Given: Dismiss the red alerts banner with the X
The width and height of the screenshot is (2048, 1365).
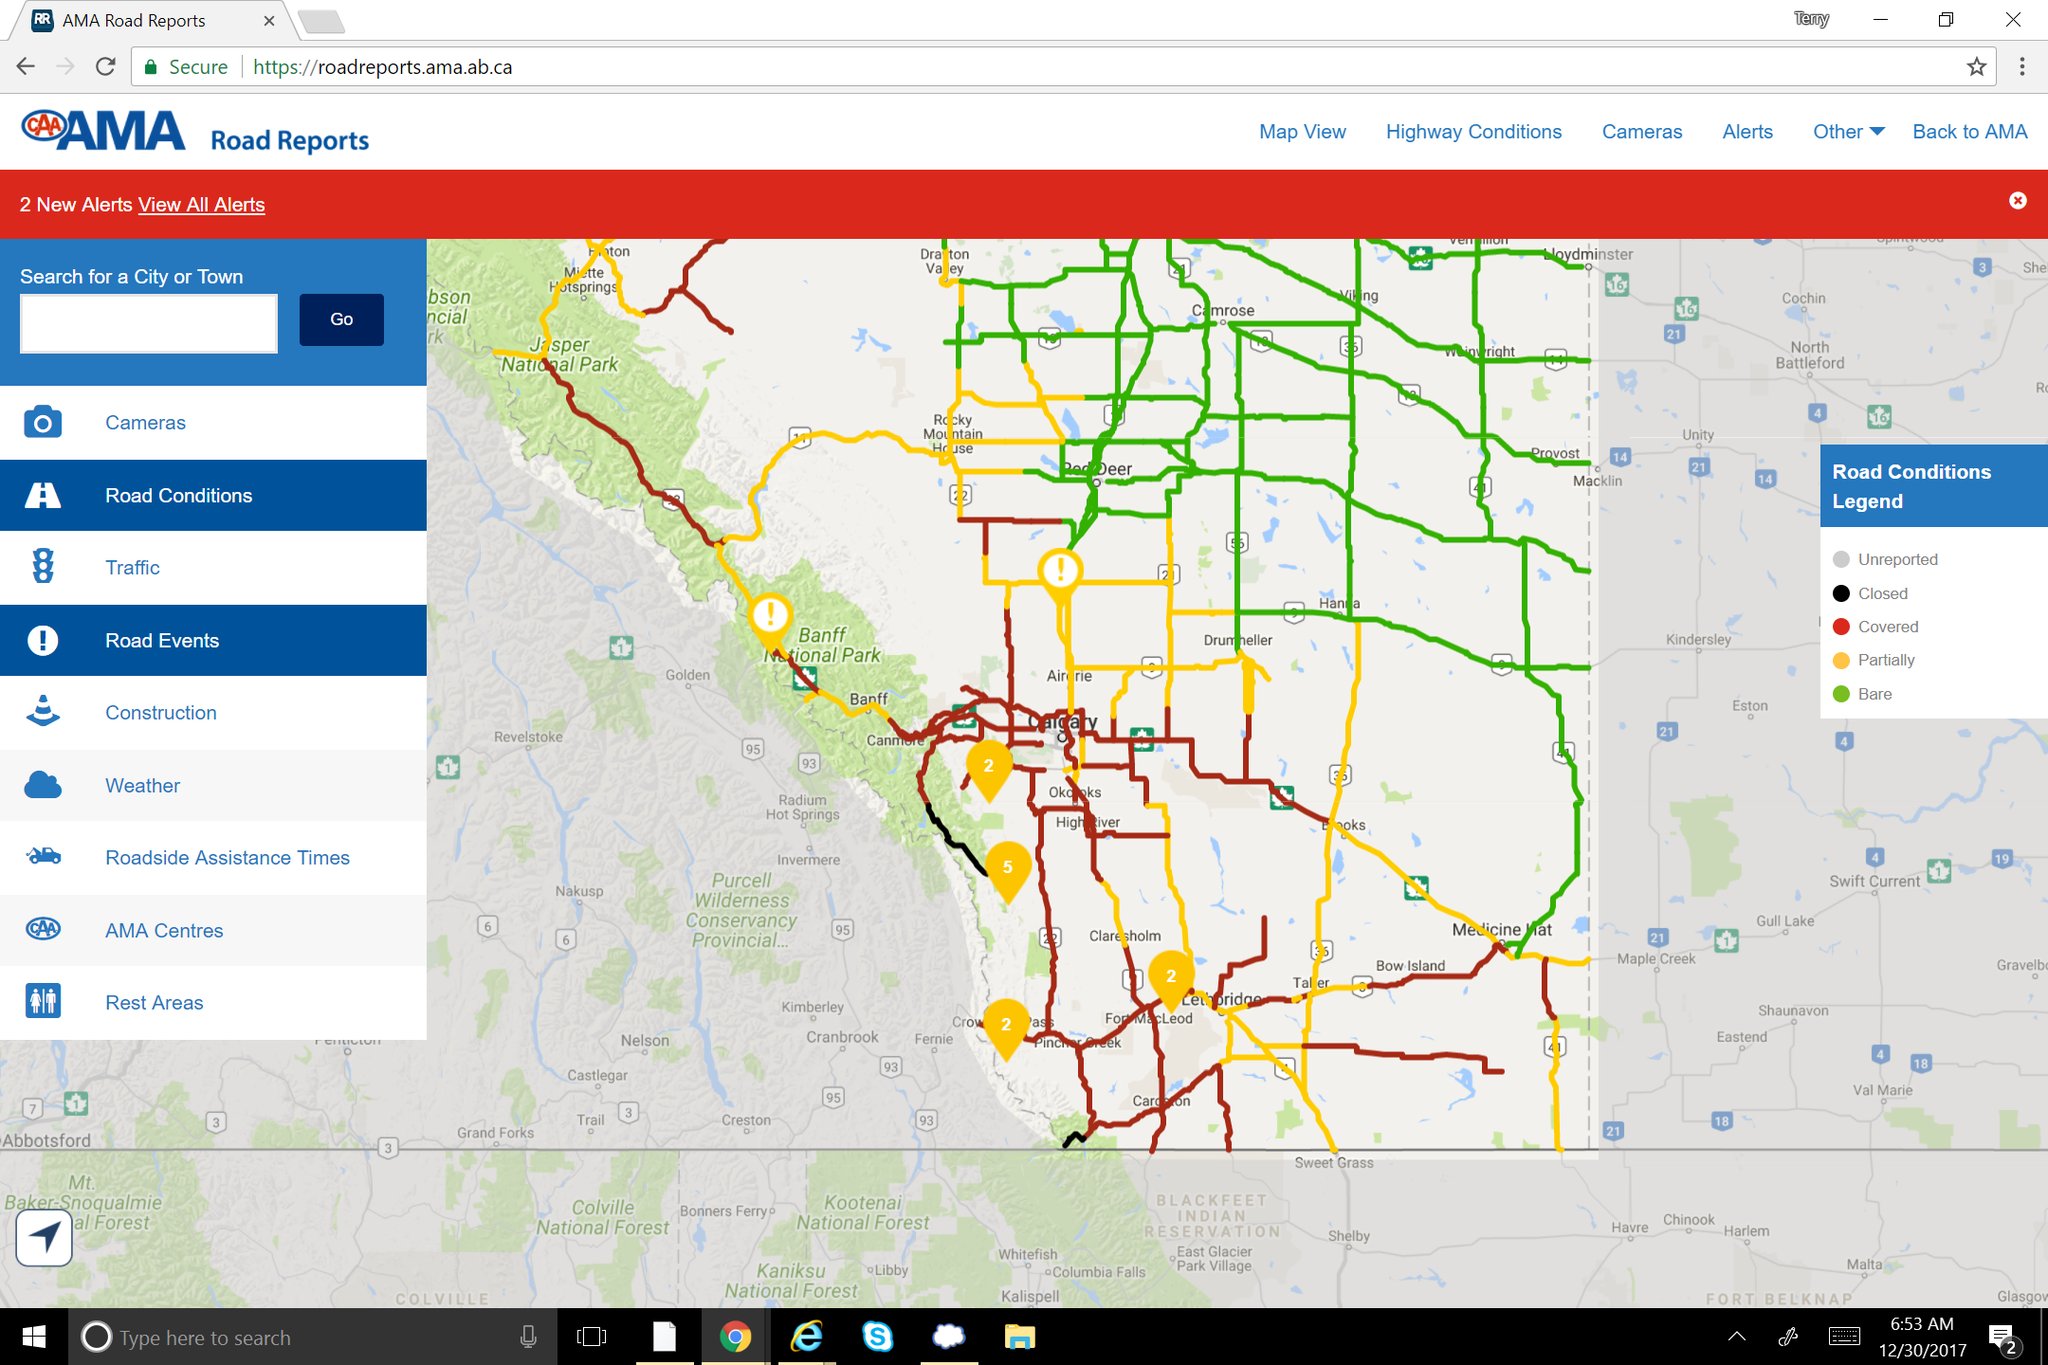Looking at the screenshot, I should (x=2018, y=201).
